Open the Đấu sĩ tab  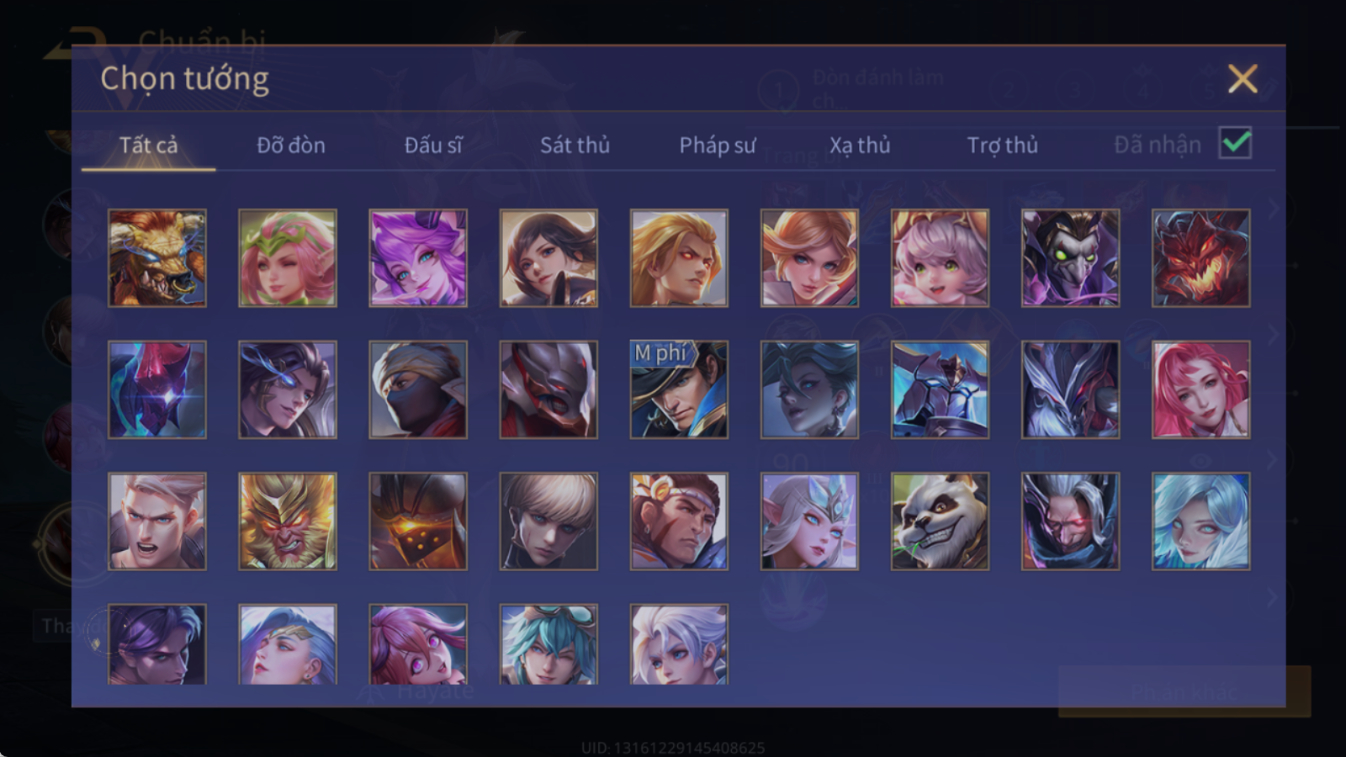433,145
